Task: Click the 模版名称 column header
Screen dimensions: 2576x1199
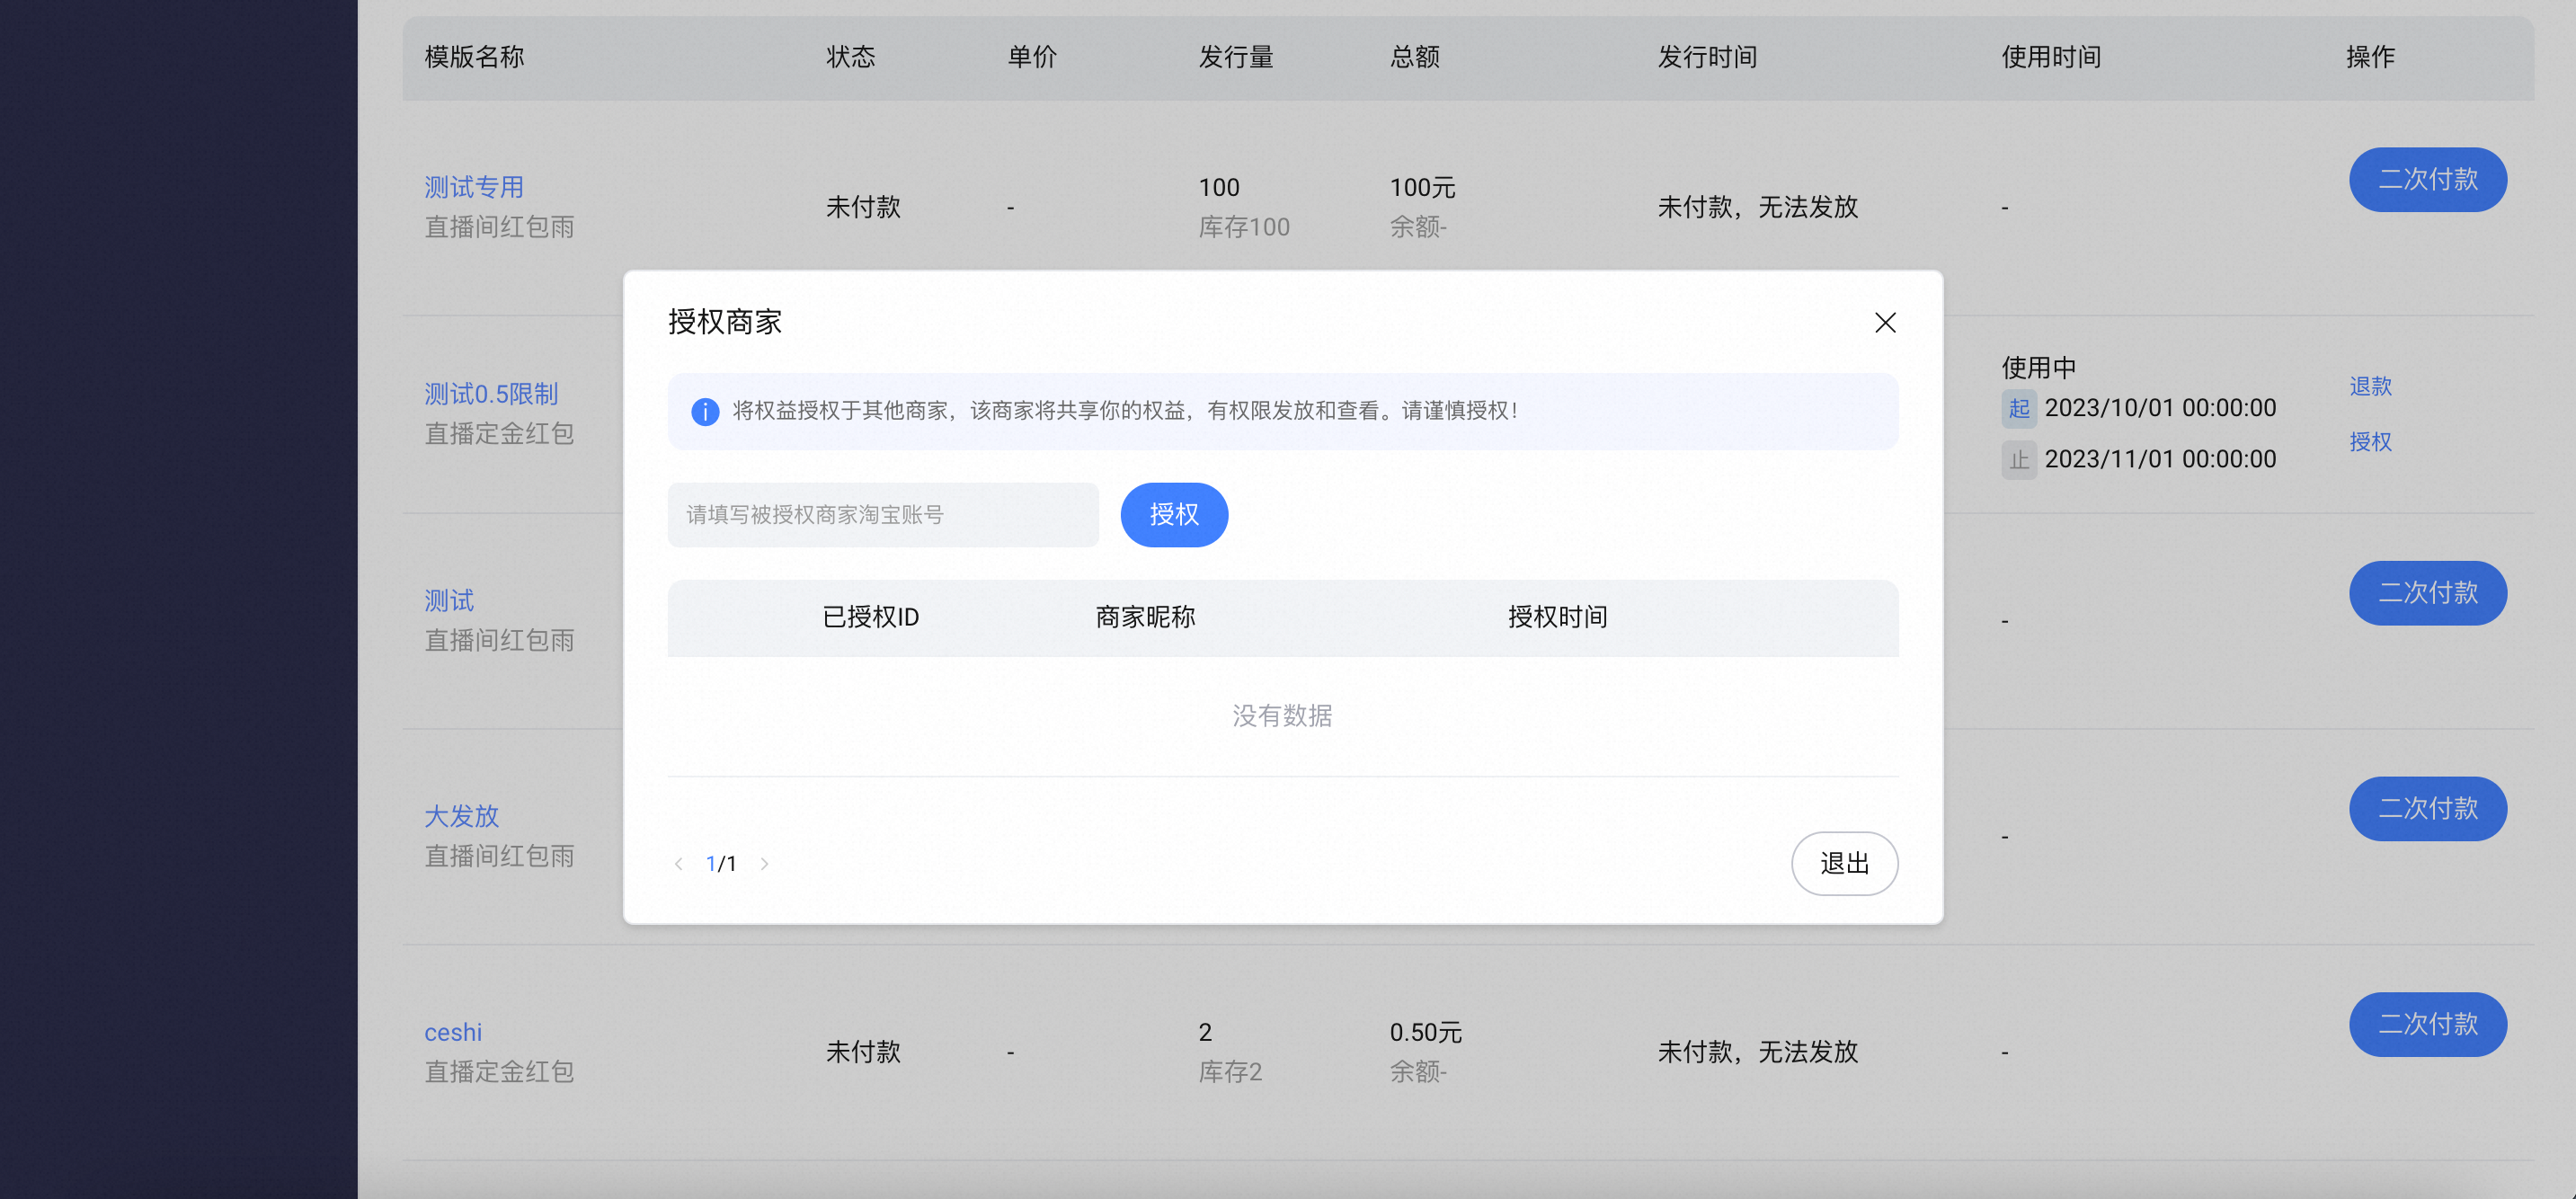Action: (x=474, y=57)
